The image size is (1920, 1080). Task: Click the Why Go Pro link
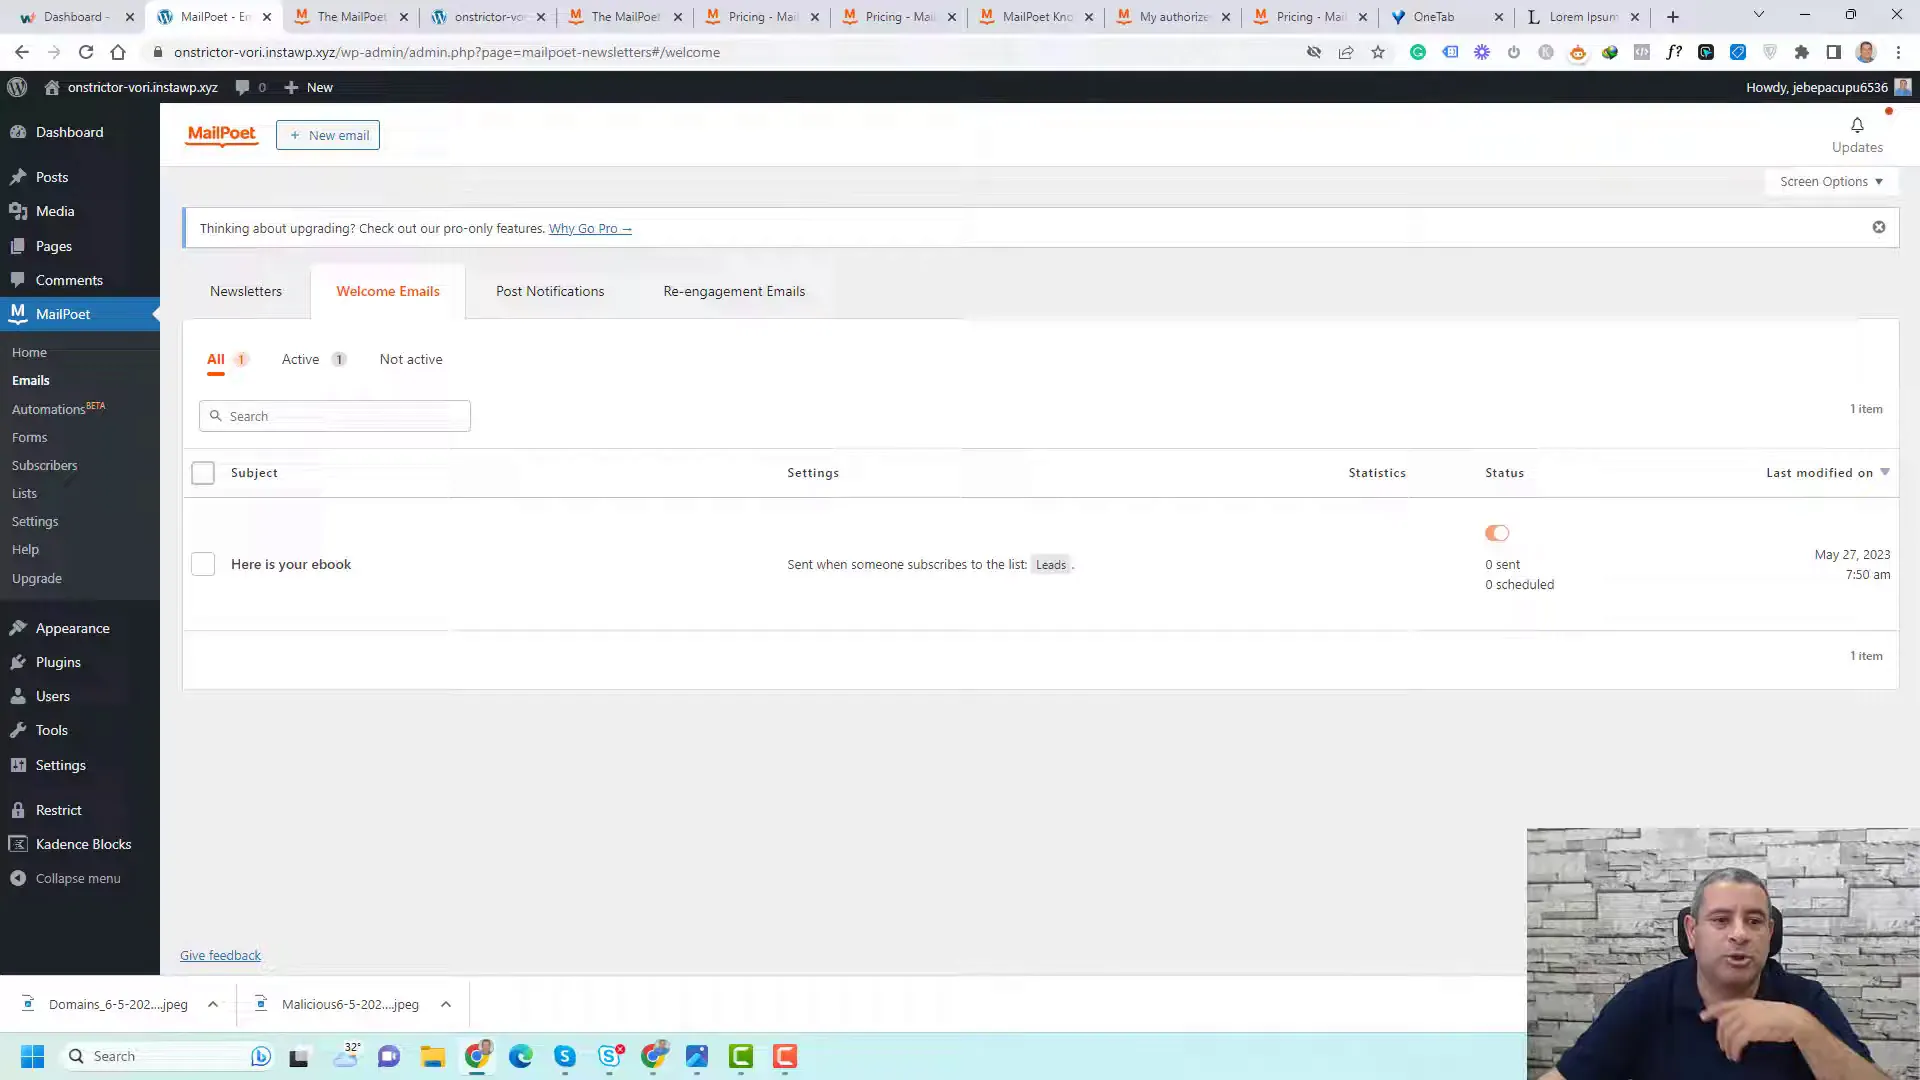589,228
